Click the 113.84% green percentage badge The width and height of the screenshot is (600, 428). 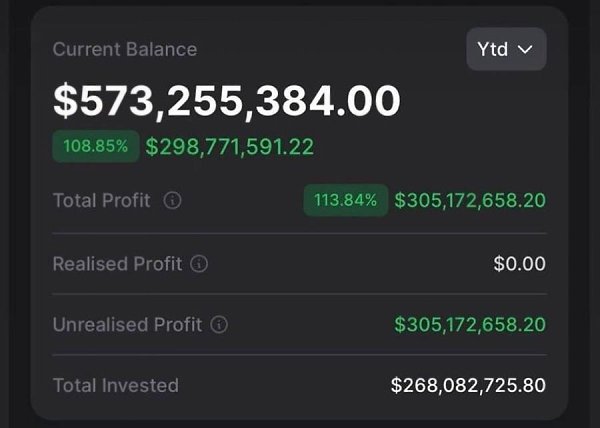tap(346, 201)
